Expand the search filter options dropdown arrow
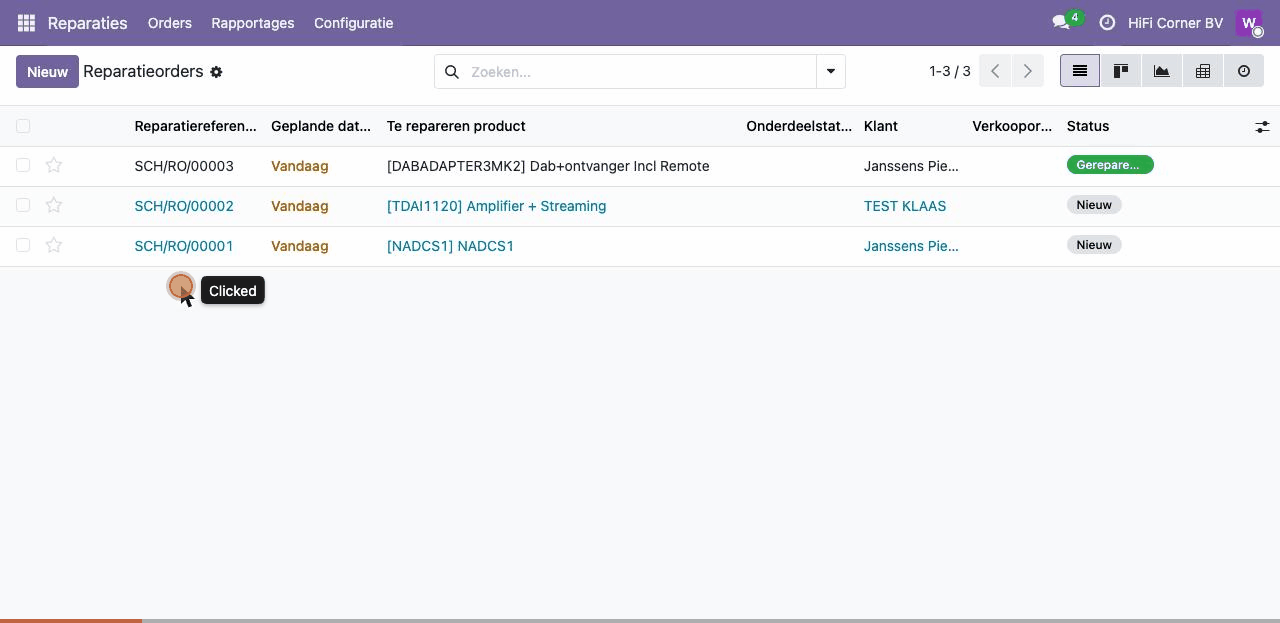The height and width of the screenshot is (623, 1280). [831, 72]
